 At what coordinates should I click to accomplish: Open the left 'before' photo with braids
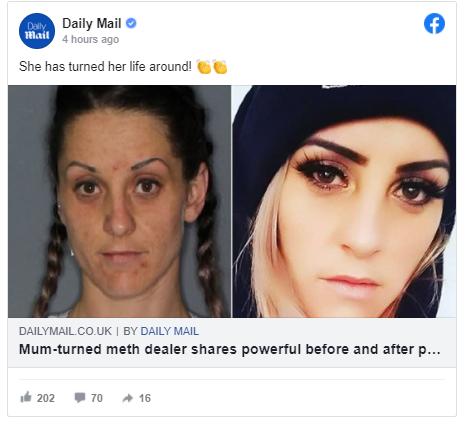coord(119,201)
